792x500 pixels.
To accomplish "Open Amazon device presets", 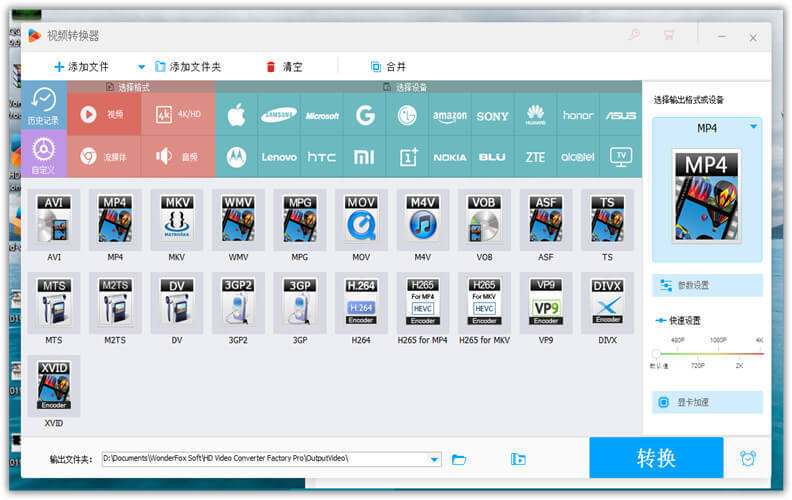I will pos(450,115).
